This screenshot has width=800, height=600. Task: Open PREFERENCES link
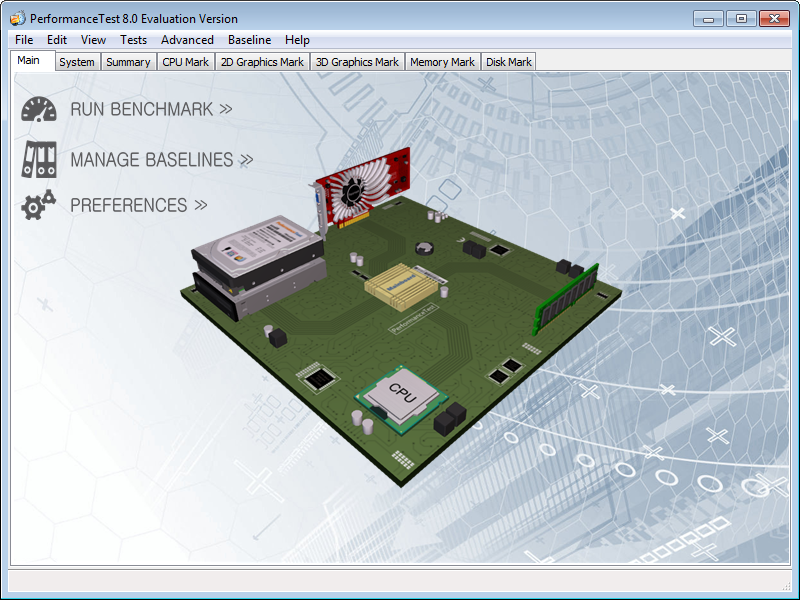tap(139, 205)
